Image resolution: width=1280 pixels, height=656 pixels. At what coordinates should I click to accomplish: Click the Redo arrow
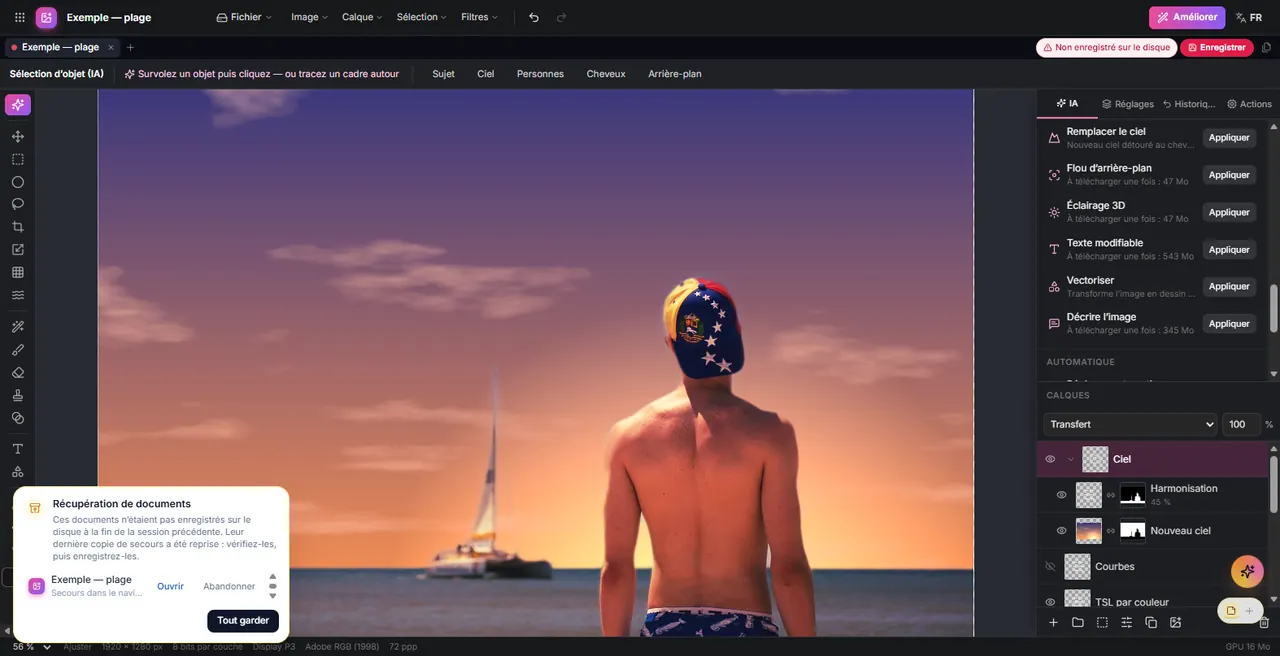[x=561, y=17]
